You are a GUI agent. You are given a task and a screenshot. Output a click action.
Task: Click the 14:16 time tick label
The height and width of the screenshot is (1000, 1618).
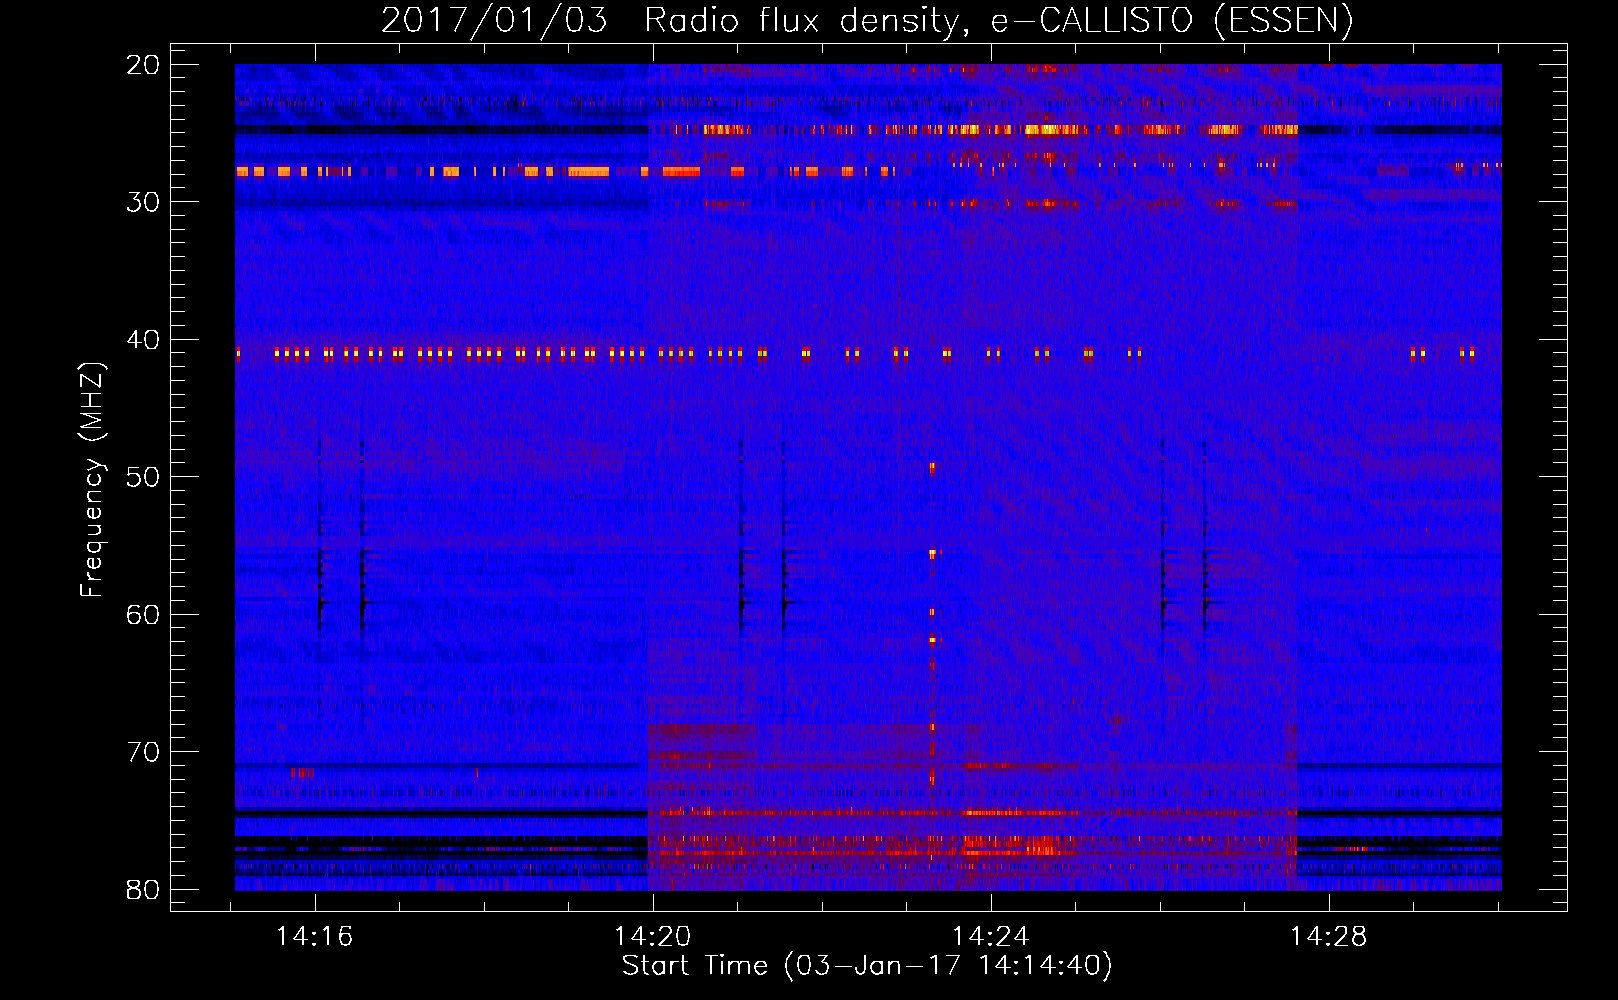click(x=315, y=937)
